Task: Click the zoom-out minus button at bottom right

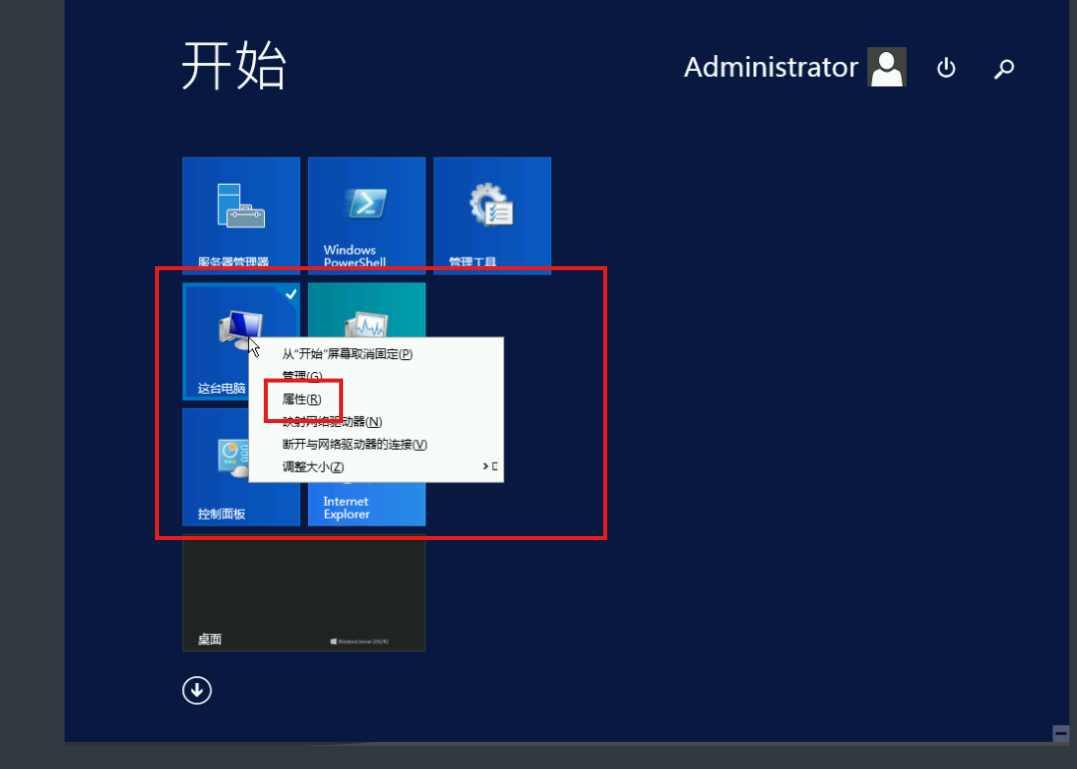Action: point(1060,733)
